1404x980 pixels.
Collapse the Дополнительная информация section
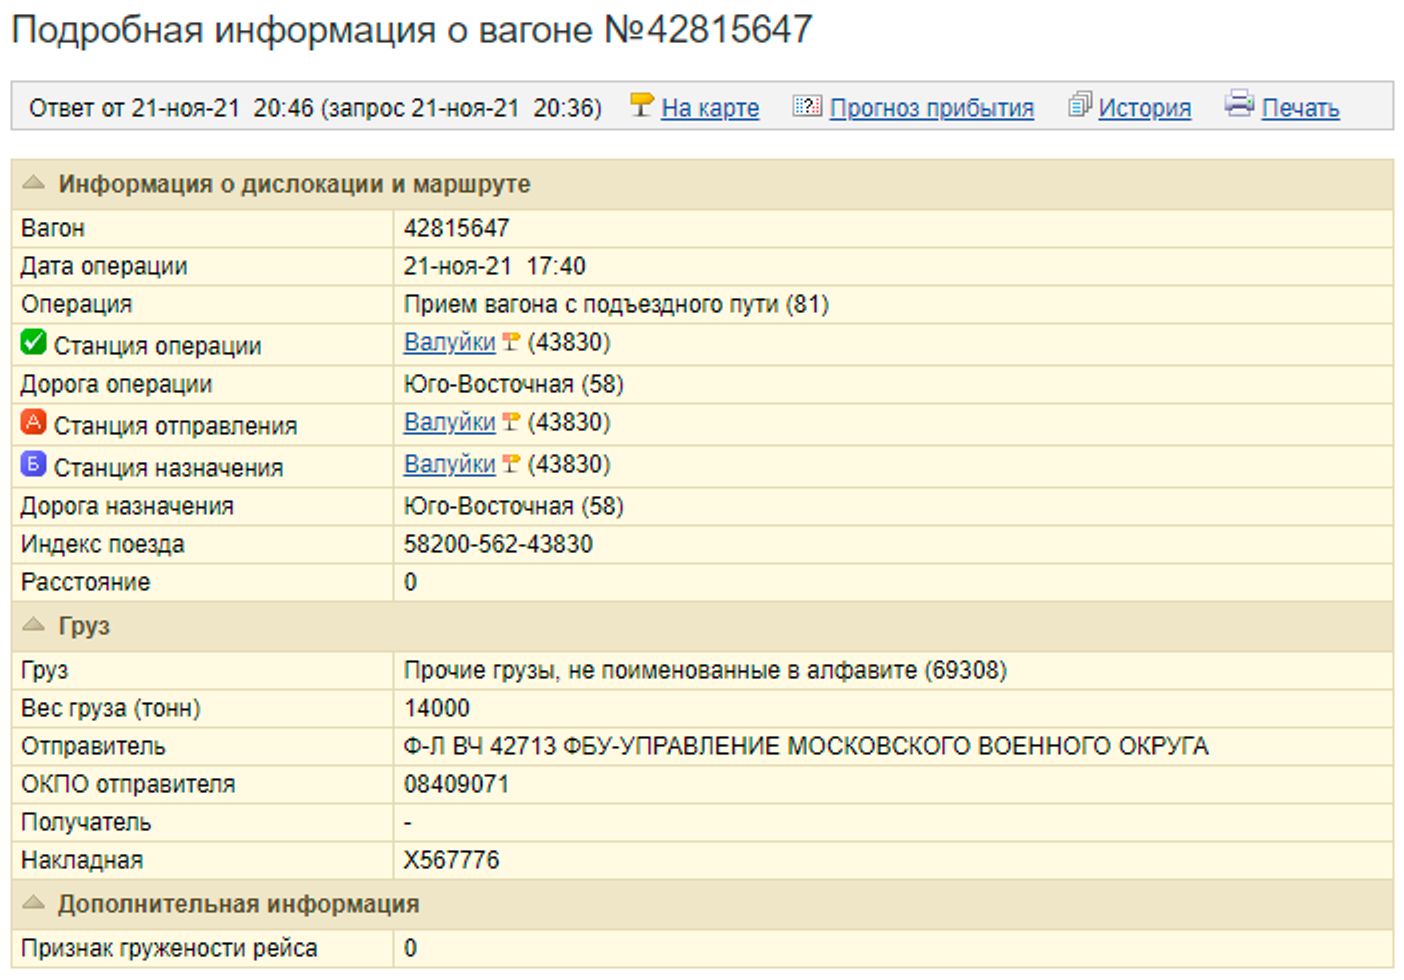(34, 903)
